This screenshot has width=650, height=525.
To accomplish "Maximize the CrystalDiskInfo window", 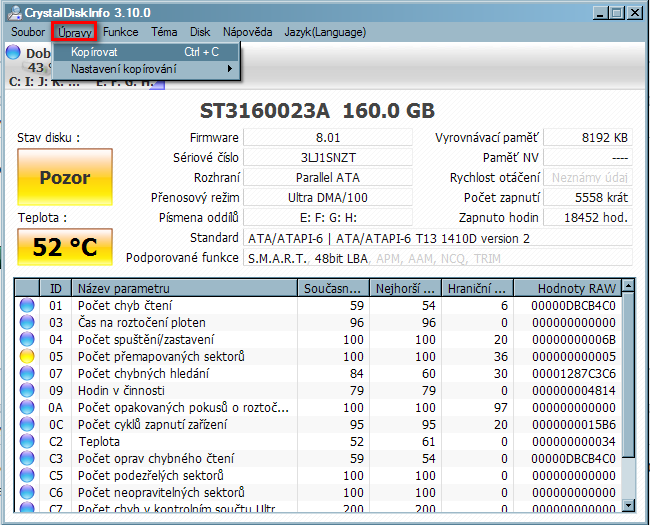I will pos(616,13).
